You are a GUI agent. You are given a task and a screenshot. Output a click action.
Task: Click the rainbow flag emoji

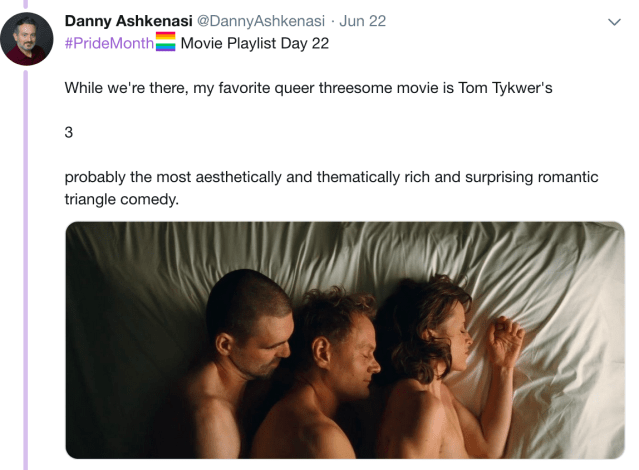click(165, 43)
